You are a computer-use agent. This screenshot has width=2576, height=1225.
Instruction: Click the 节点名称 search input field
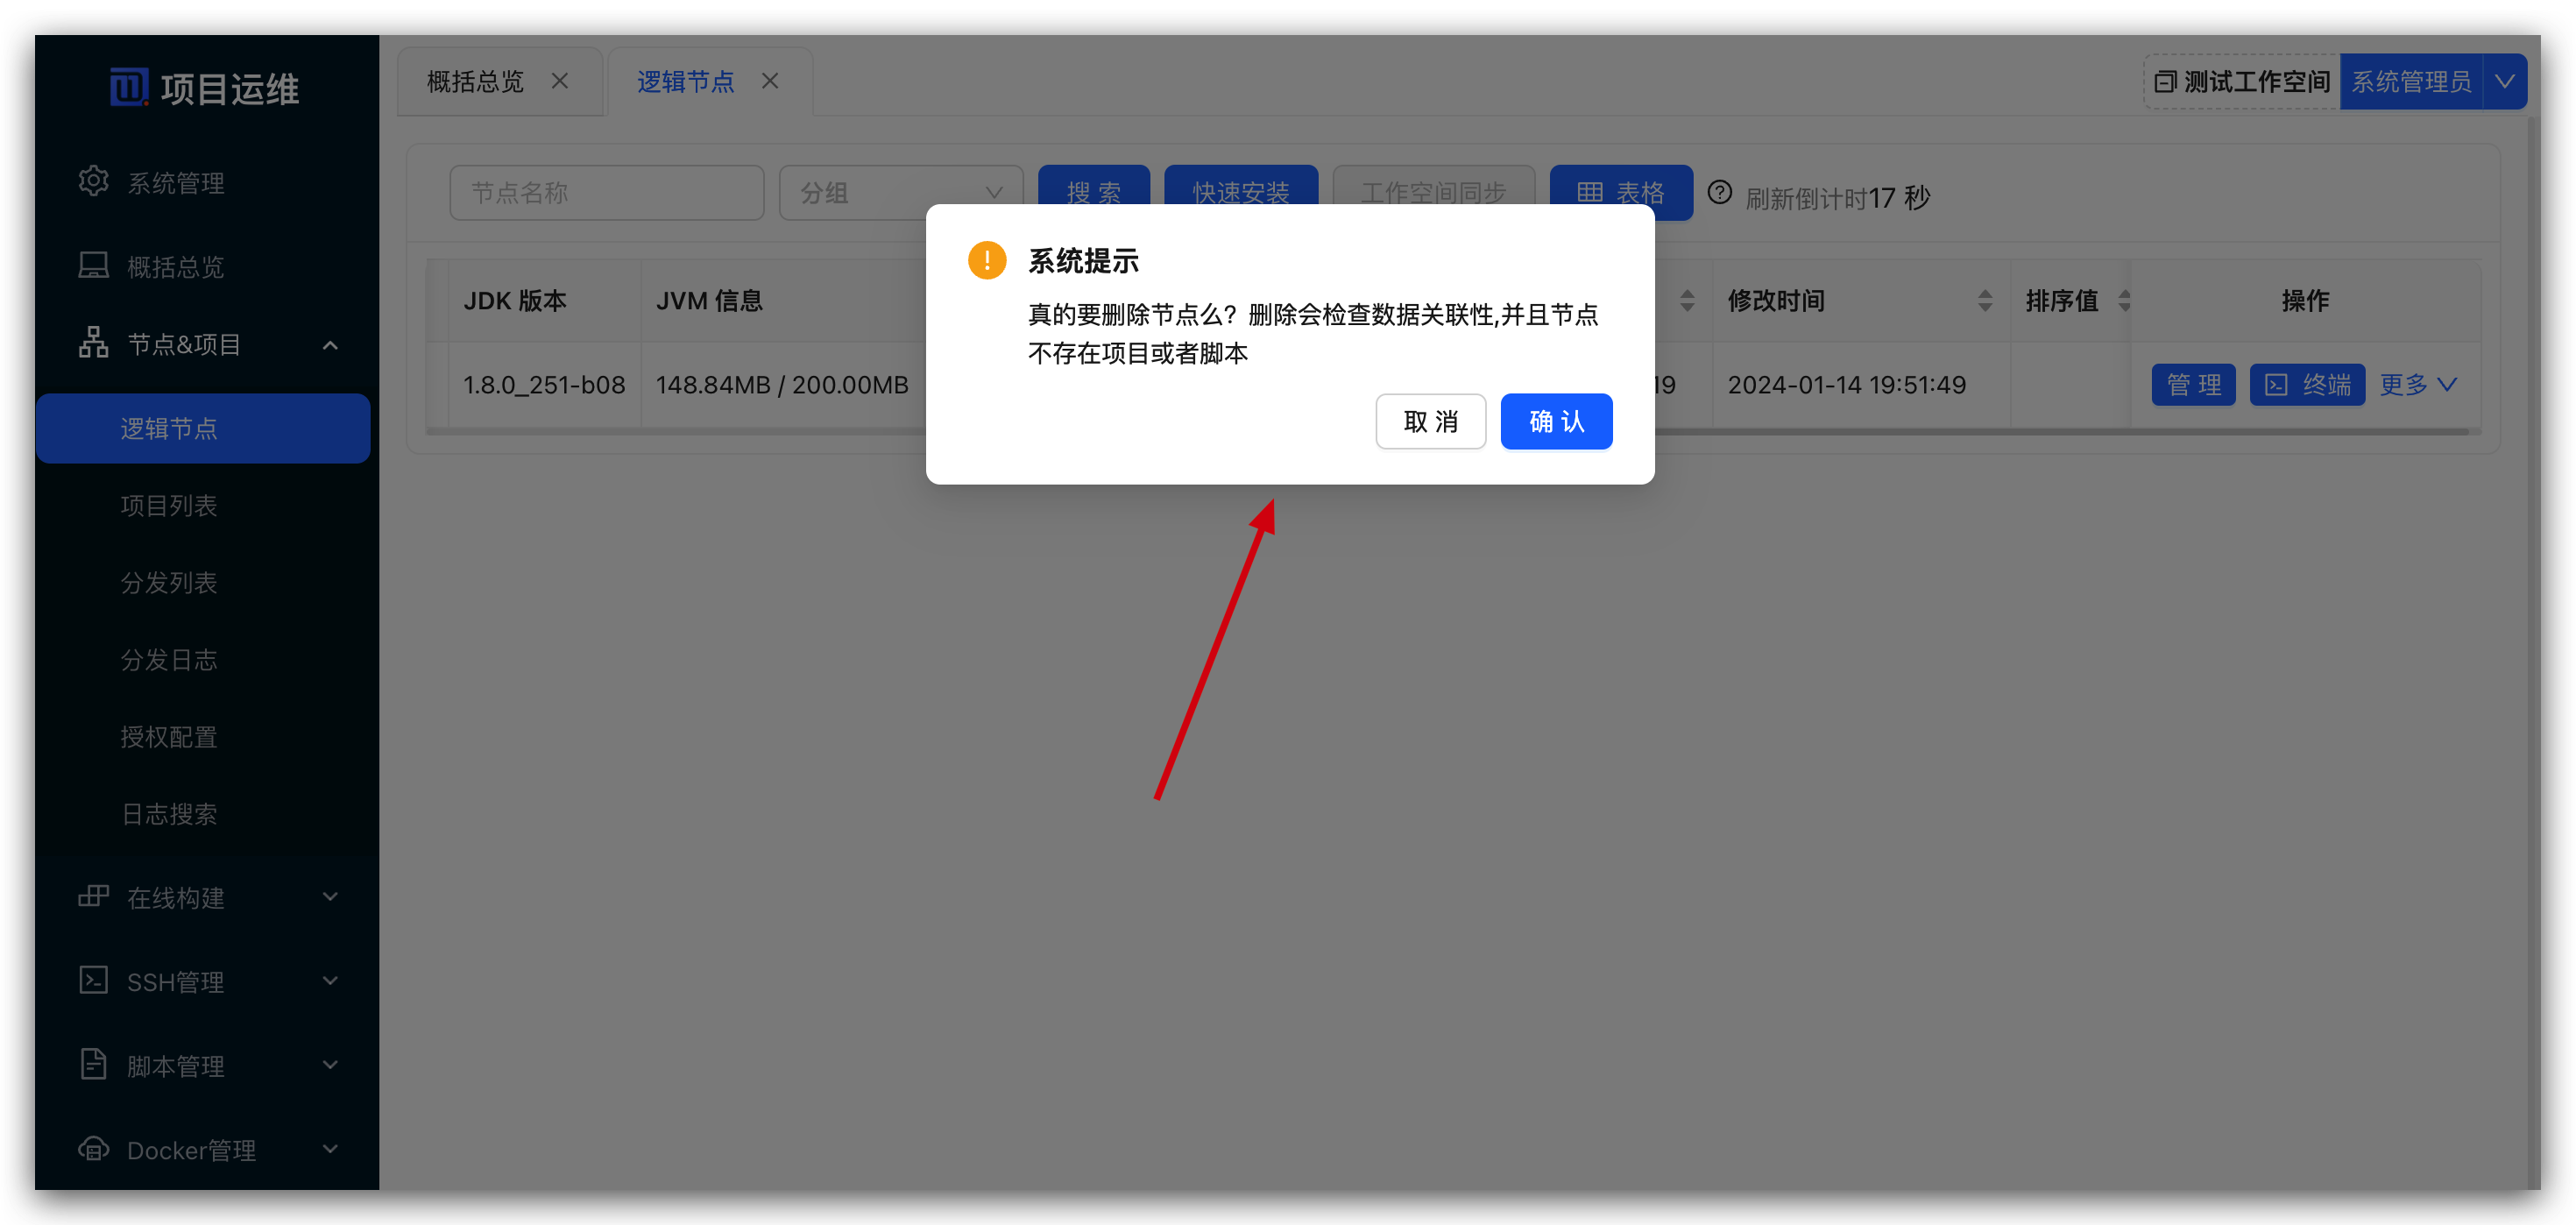point(606,192)
